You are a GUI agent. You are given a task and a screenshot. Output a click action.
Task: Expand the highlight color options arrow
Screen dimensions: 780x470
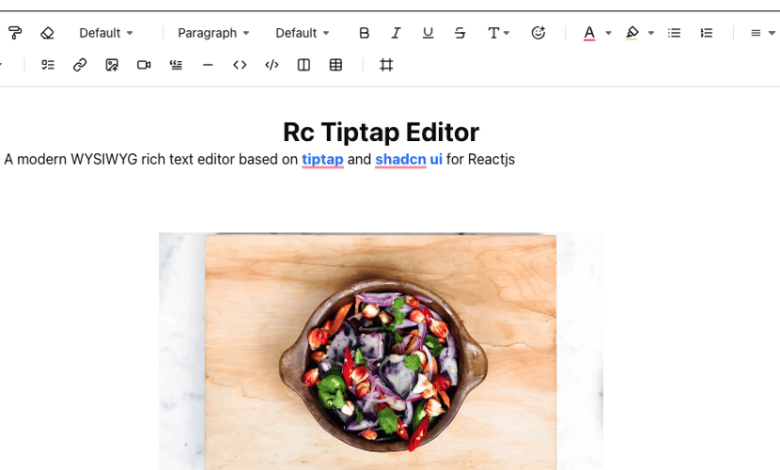[651, 33]
